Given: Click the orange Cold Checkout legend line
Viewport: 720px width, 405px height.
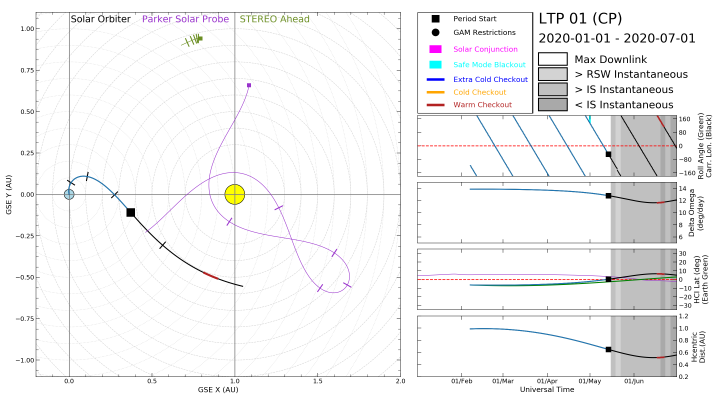Looking at the screenshot, I should pos(435,92).
